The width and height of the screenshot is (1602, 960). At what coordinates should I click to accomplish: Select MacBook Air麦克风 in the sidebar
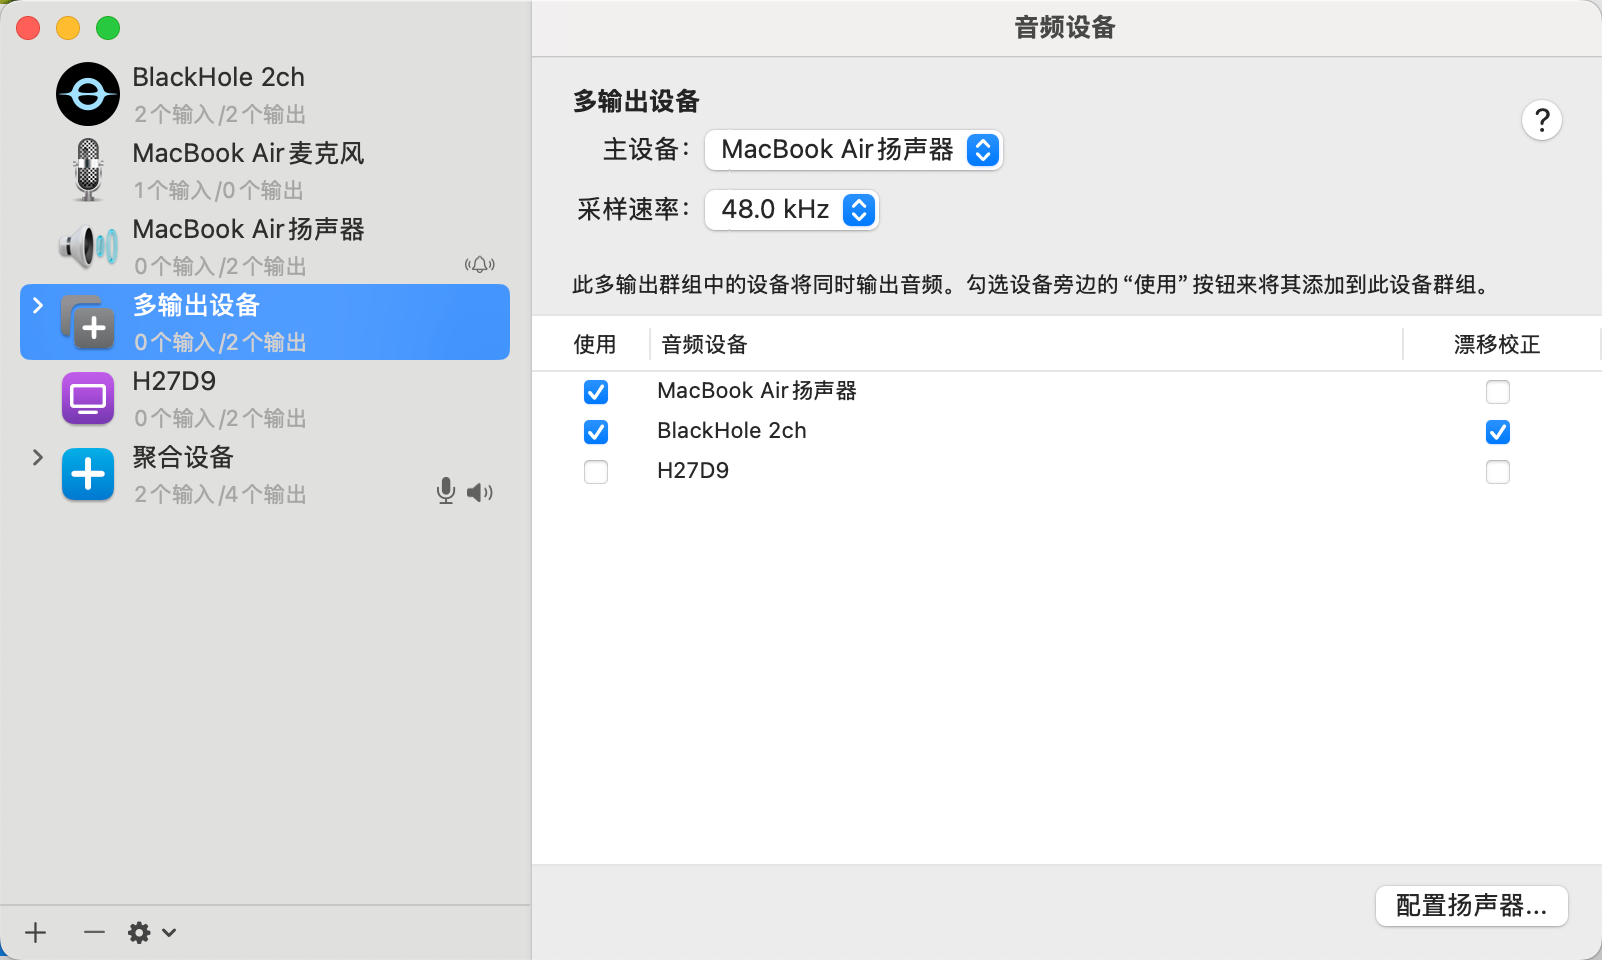pyautogui.click(x=265, y=170)
